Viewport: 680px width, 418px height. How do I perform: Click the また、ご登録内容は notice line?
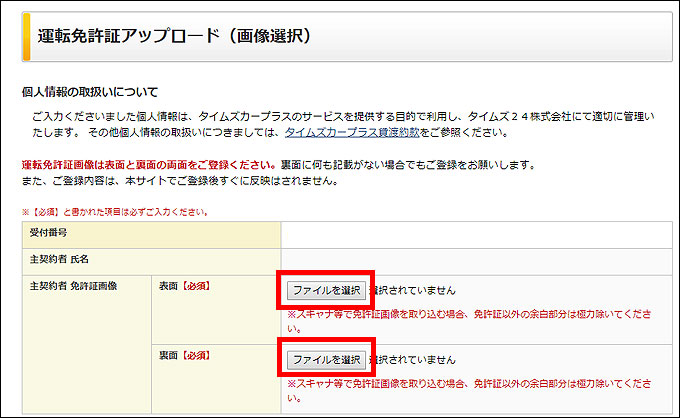point(180,181)
